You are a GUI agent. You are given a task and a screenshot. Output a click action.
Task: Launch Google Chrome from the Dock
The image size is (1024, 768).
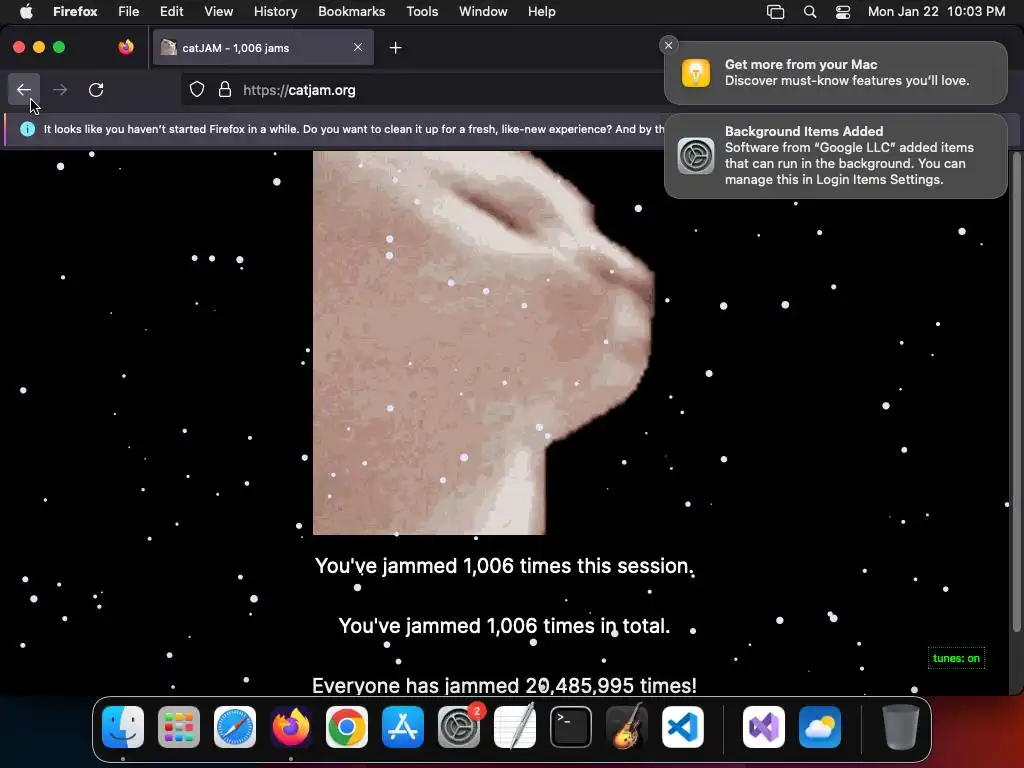pos(347,727)
